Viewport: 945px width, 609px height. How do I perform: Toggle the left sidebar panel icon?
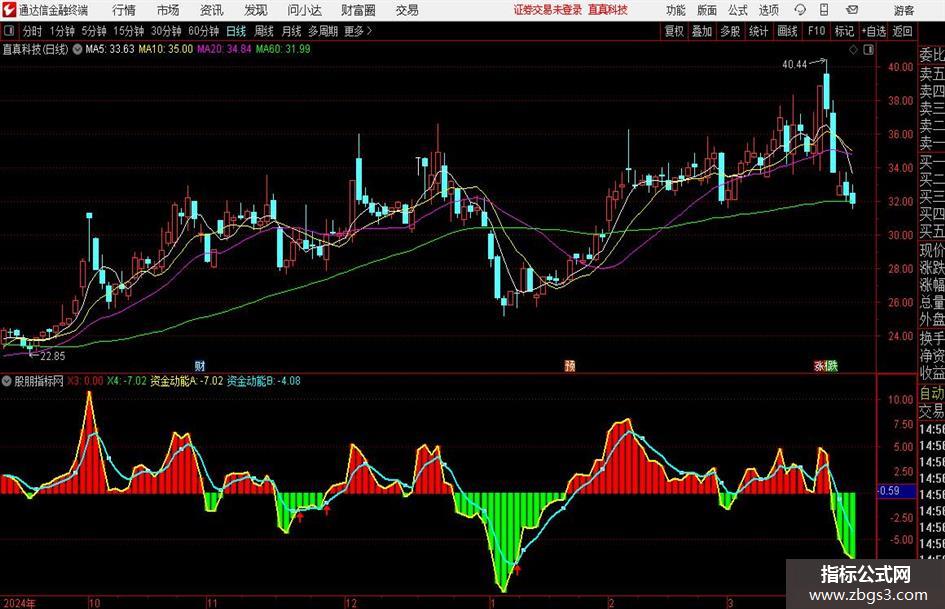[x=9, y=31]
